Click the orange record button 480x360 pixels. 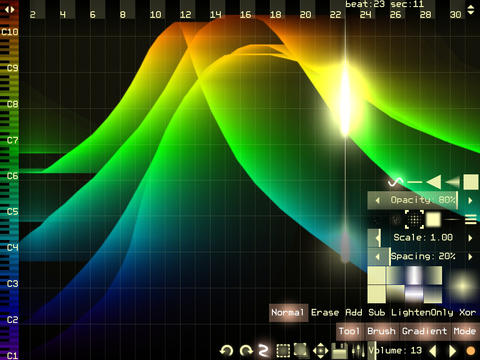coord(471,351)
